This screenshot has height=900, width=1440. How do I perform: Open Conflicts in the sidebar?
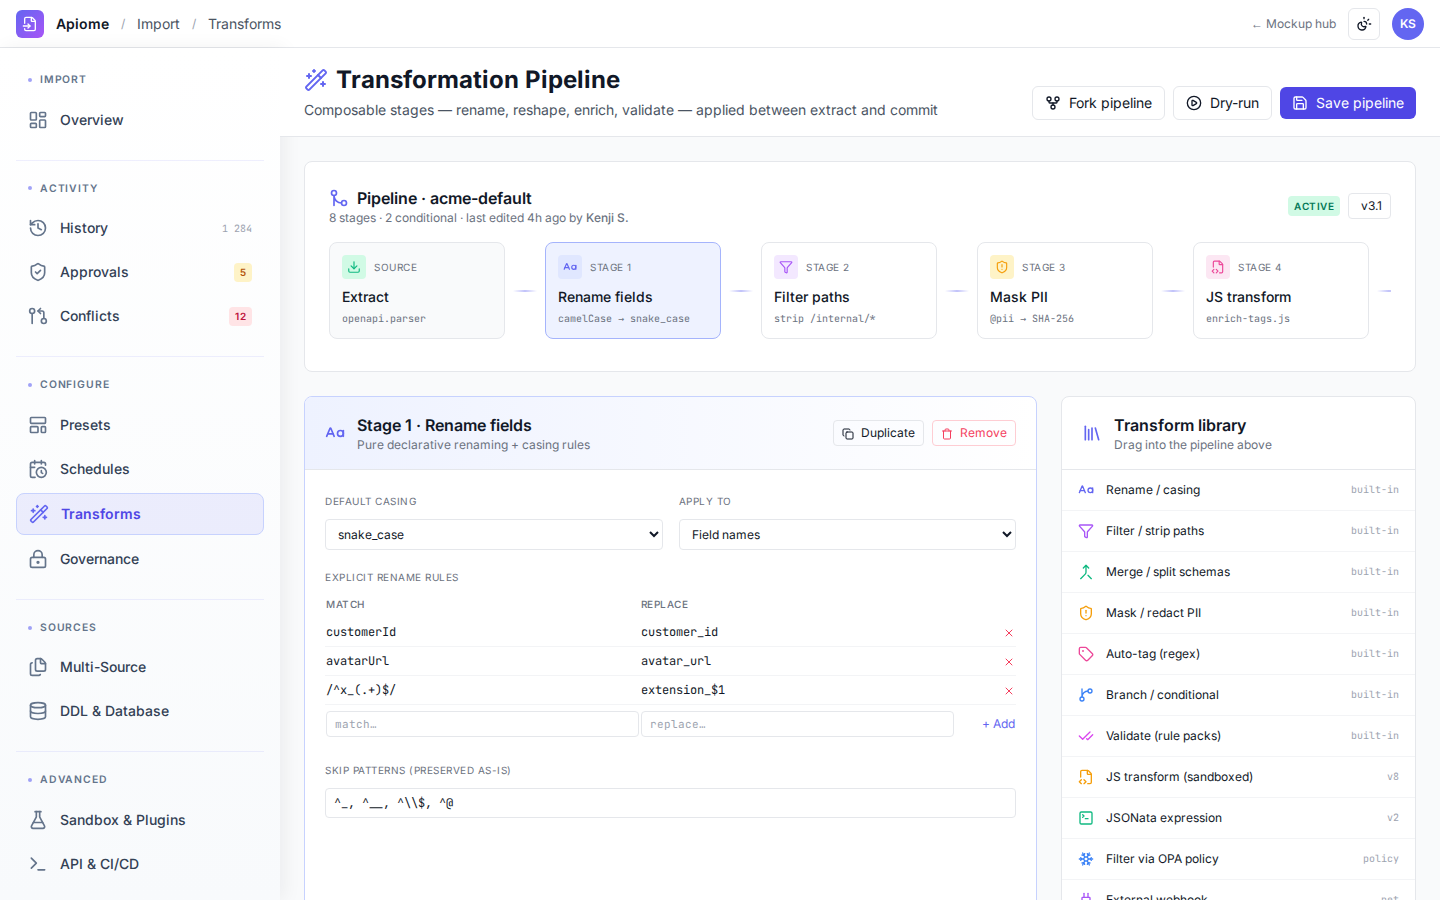tap(140, 316)
